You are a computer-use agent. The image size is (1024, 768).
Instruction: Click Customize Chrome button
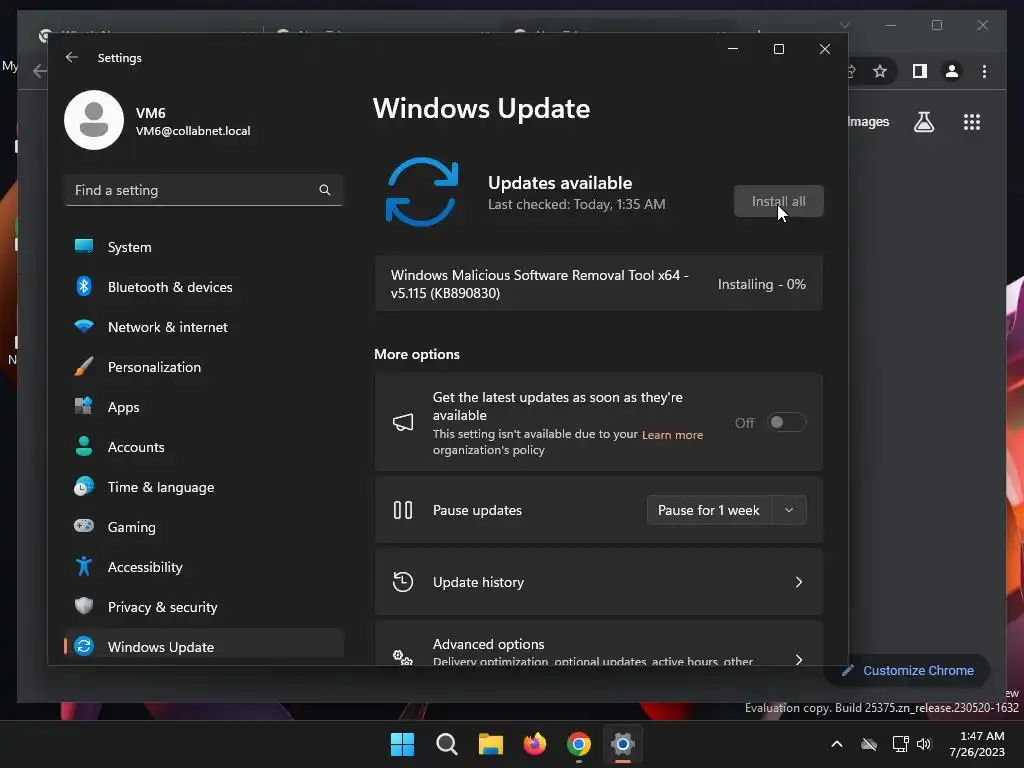pyautogui.click(x=908, y=671)
